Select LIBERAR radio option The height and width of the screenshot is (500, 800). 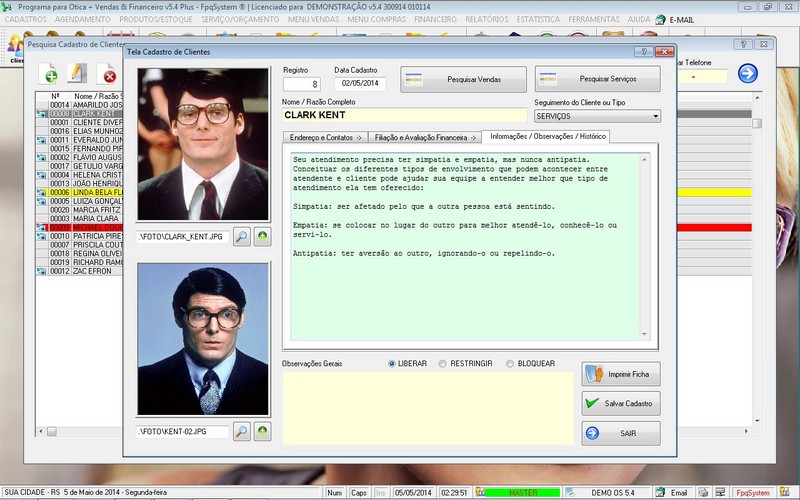(392, 364)
